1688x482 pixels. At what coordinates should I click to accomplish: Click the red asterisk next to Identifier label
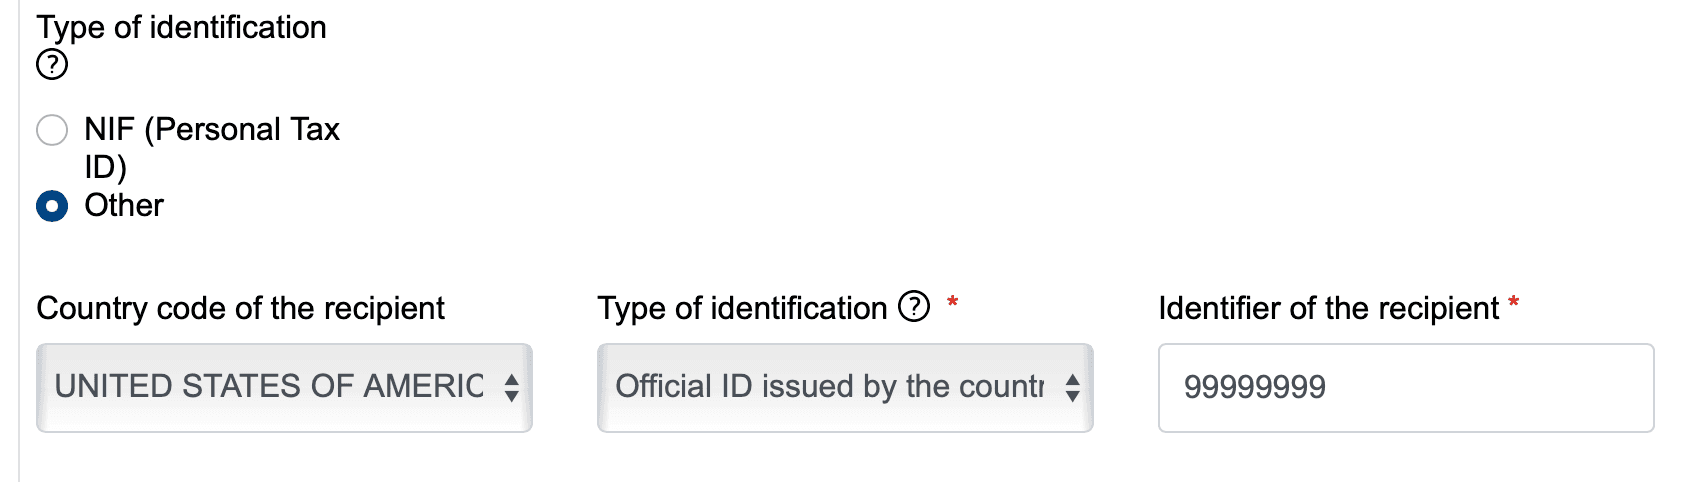[1514, 302]
